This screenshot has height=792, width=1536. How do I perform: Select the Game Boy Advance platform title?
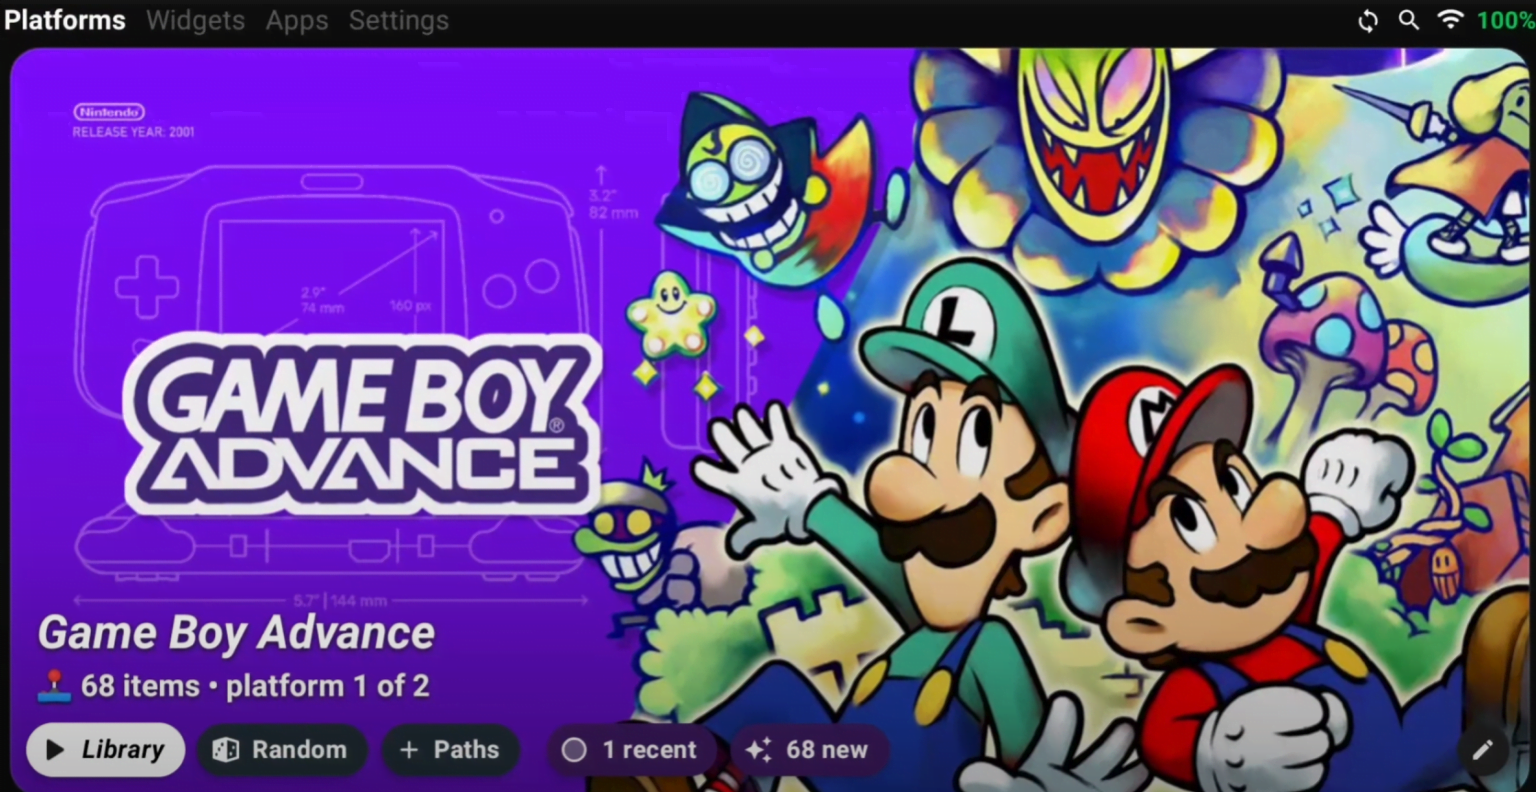[x=236, y=633]
